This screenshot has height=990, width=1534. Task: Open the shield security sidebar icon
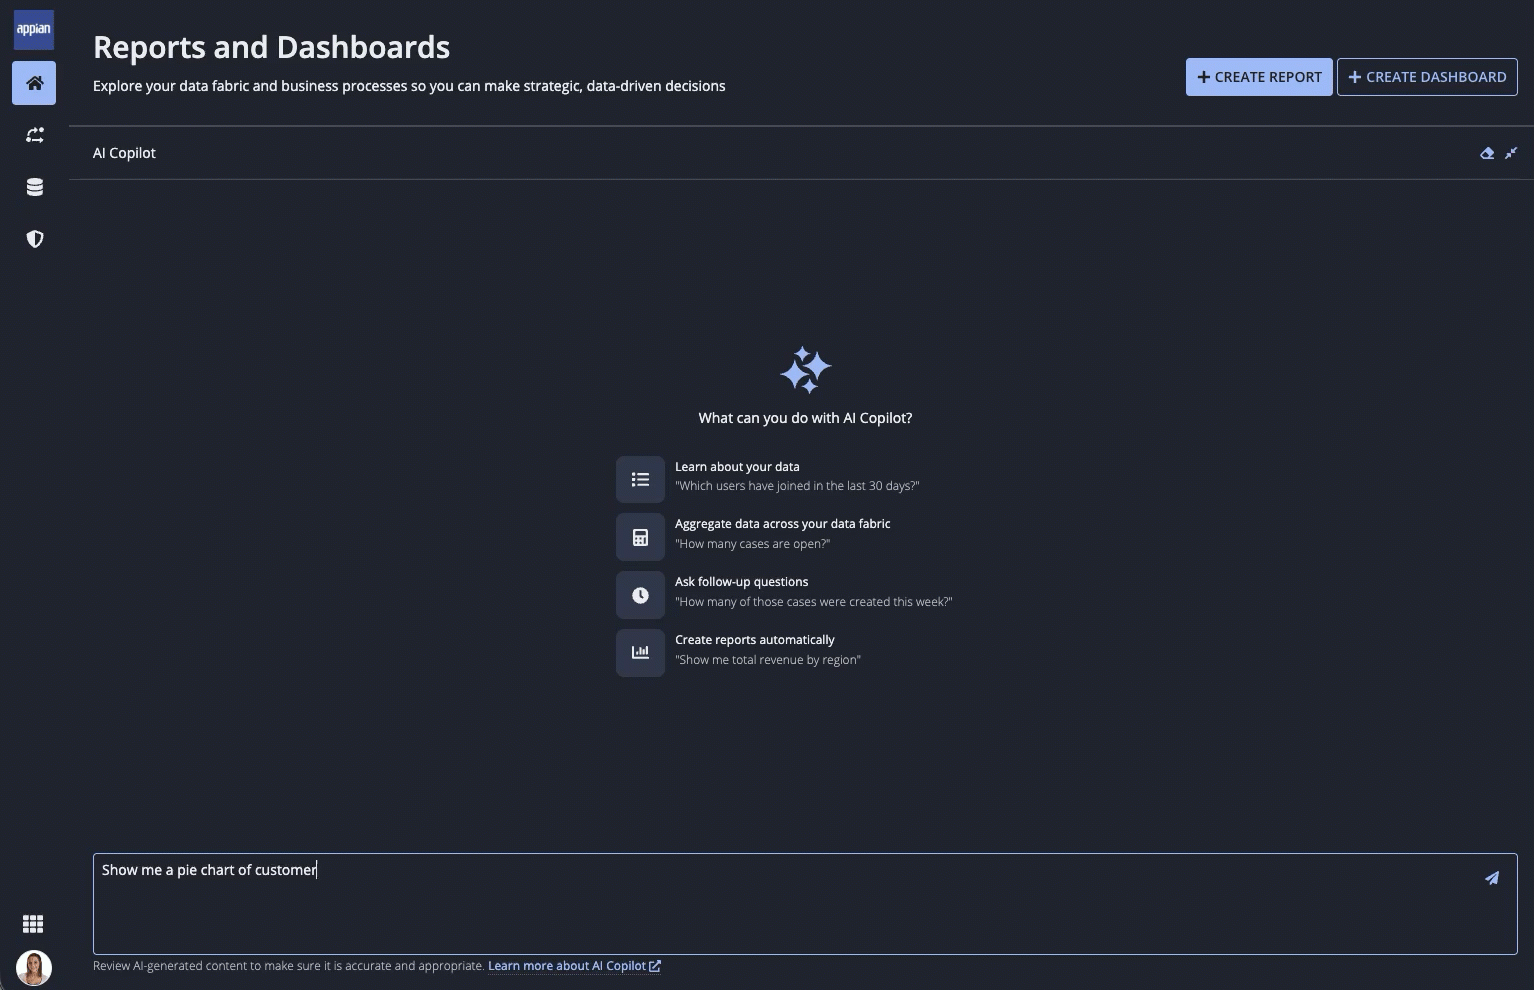pyautogui.click(x=34, y=239)
